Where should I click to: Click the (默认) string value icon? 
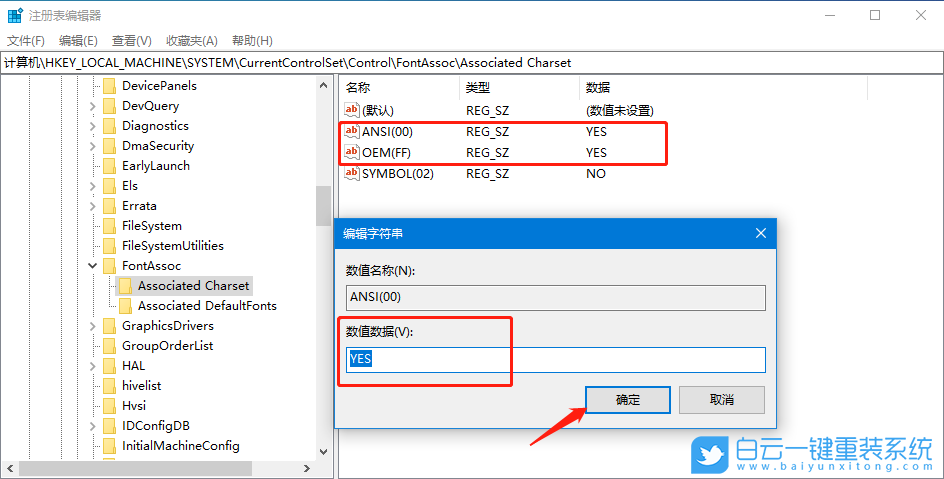pyautogui.click(x=352, y=110)
